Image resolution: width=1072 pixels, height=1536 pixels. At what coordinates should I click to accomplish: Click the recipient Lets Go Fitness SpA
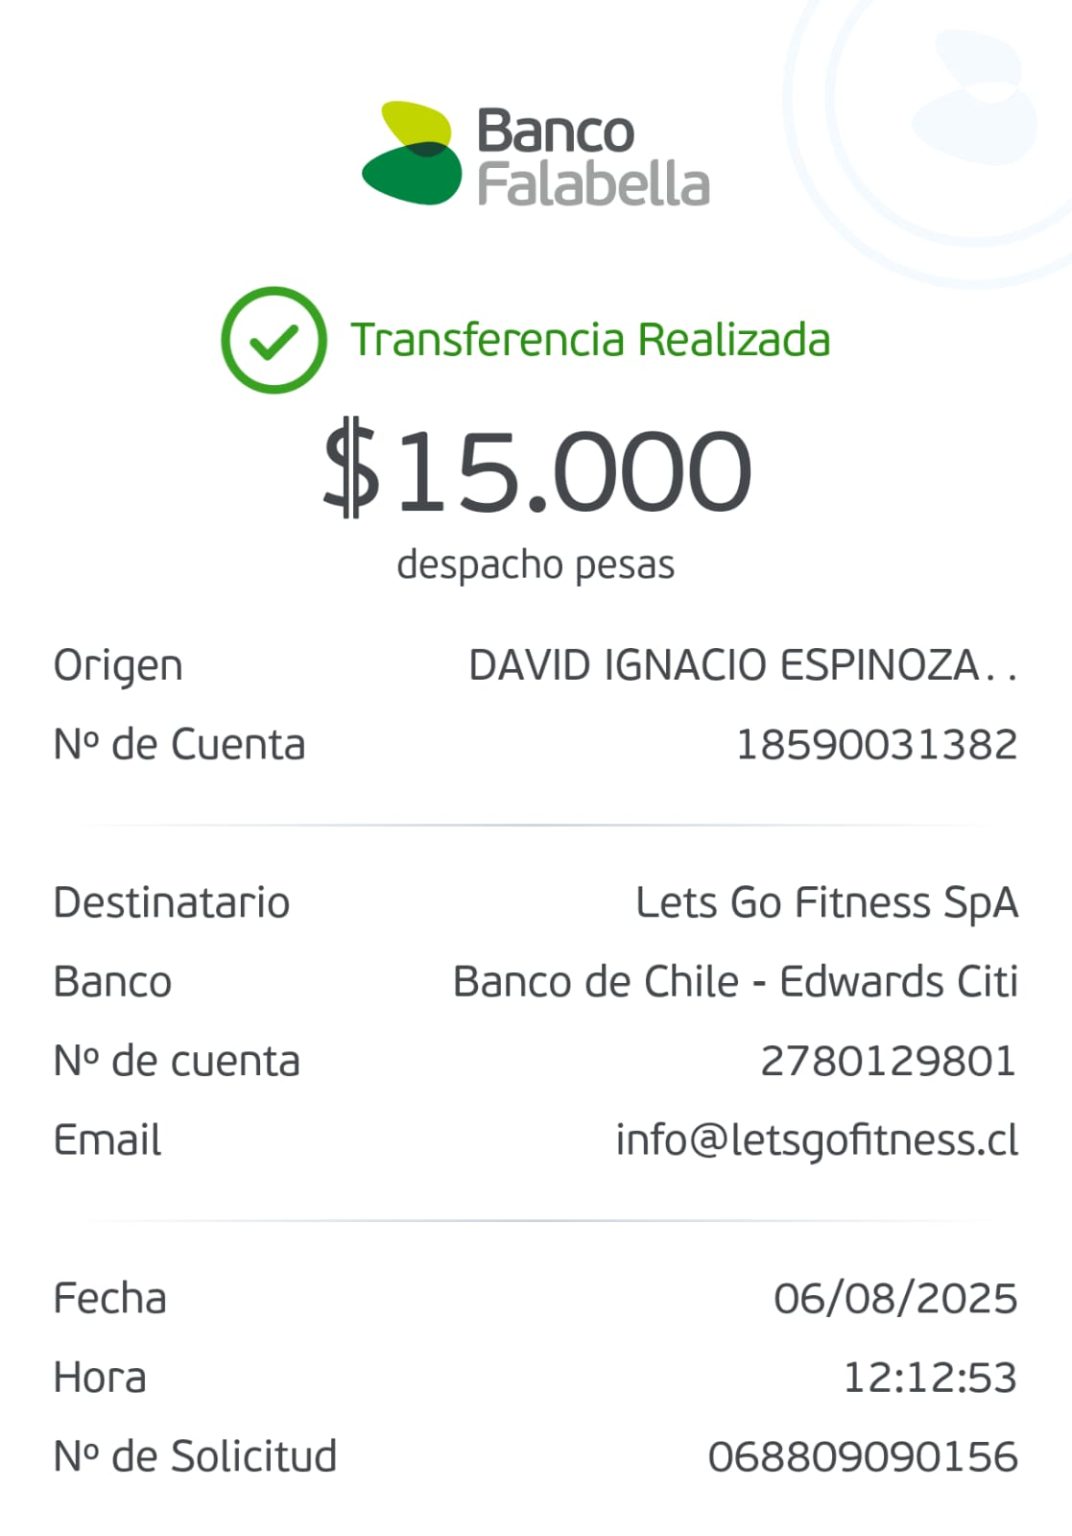(827, 903)
